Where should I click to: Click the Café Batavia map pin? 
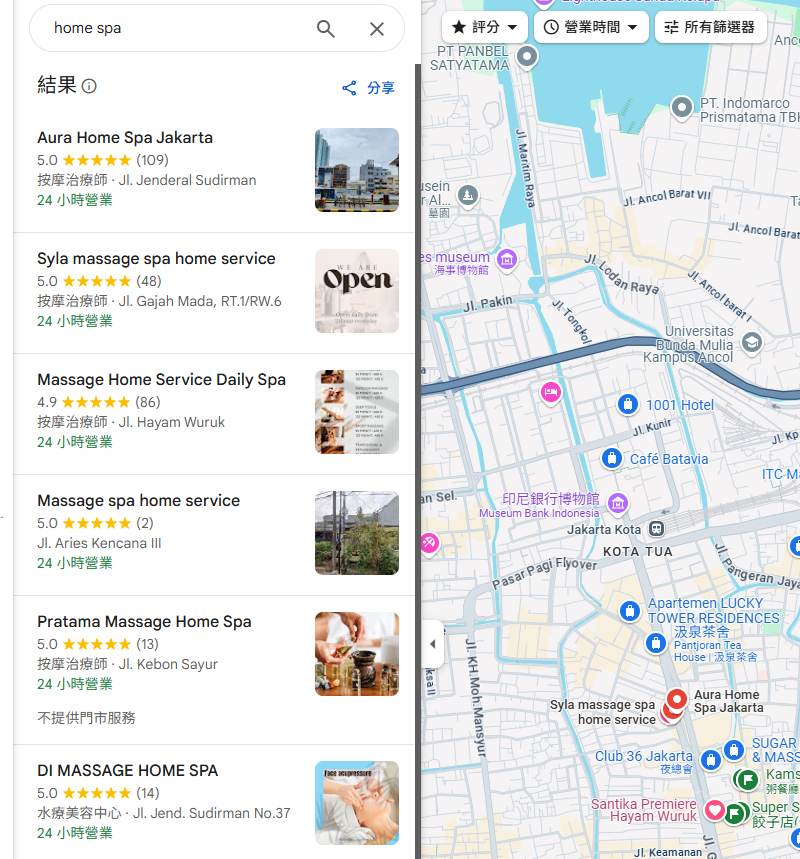pyautogui.click(x=612, y=458)
